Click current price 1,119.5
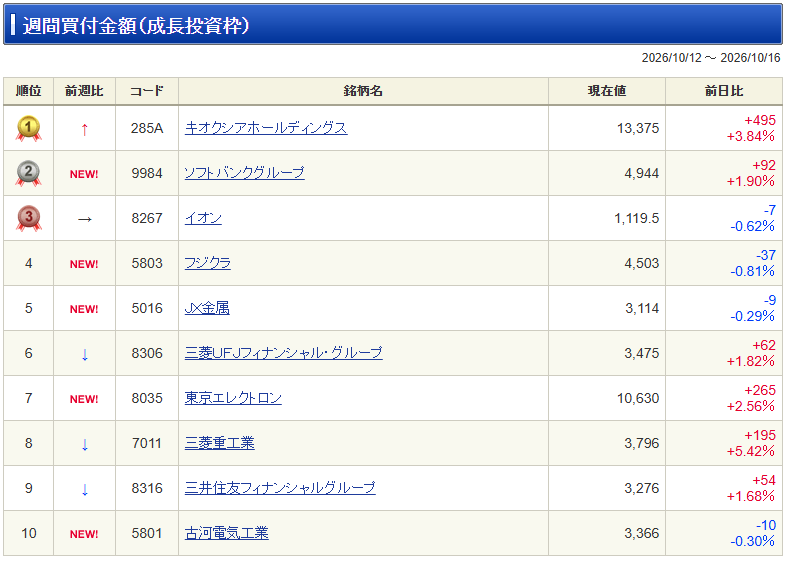795x565 pixels. point(637,219)
